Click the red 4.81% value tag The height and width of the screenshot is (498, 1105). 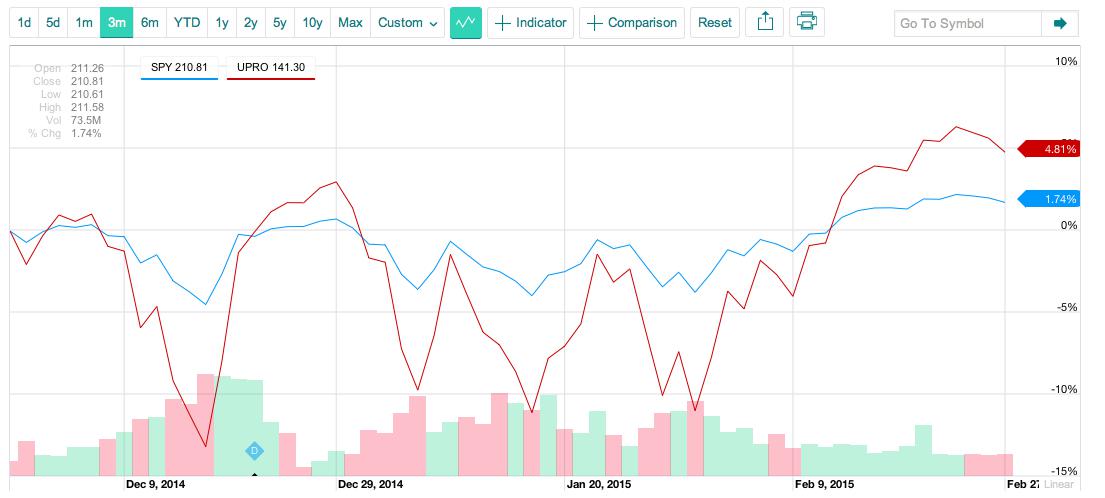[x=1049, y=149]
